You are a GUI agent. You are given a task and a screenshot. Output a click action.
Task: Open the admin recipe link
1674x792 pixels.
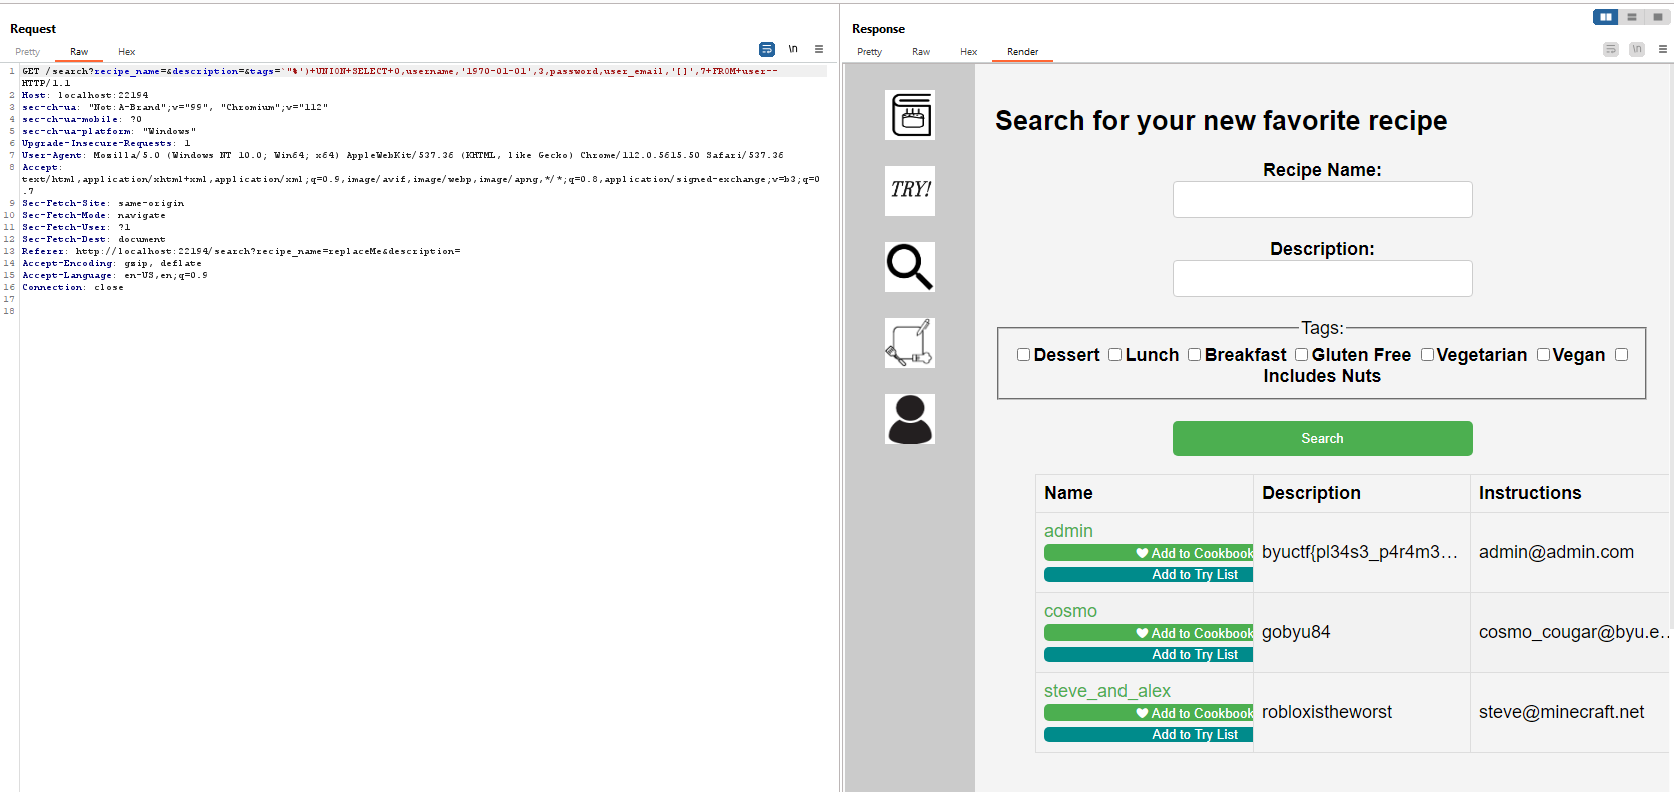coord(1068,531)
